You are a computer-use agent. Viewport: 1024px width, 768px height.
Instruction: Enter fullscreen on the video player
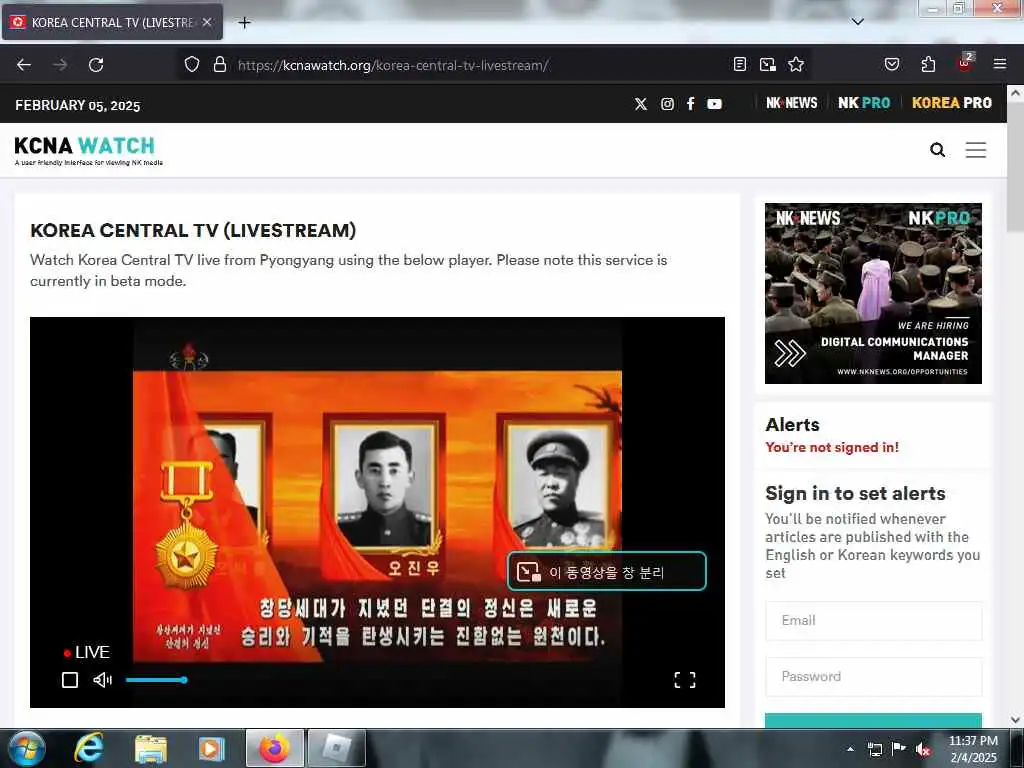click(x=684, y=680)
